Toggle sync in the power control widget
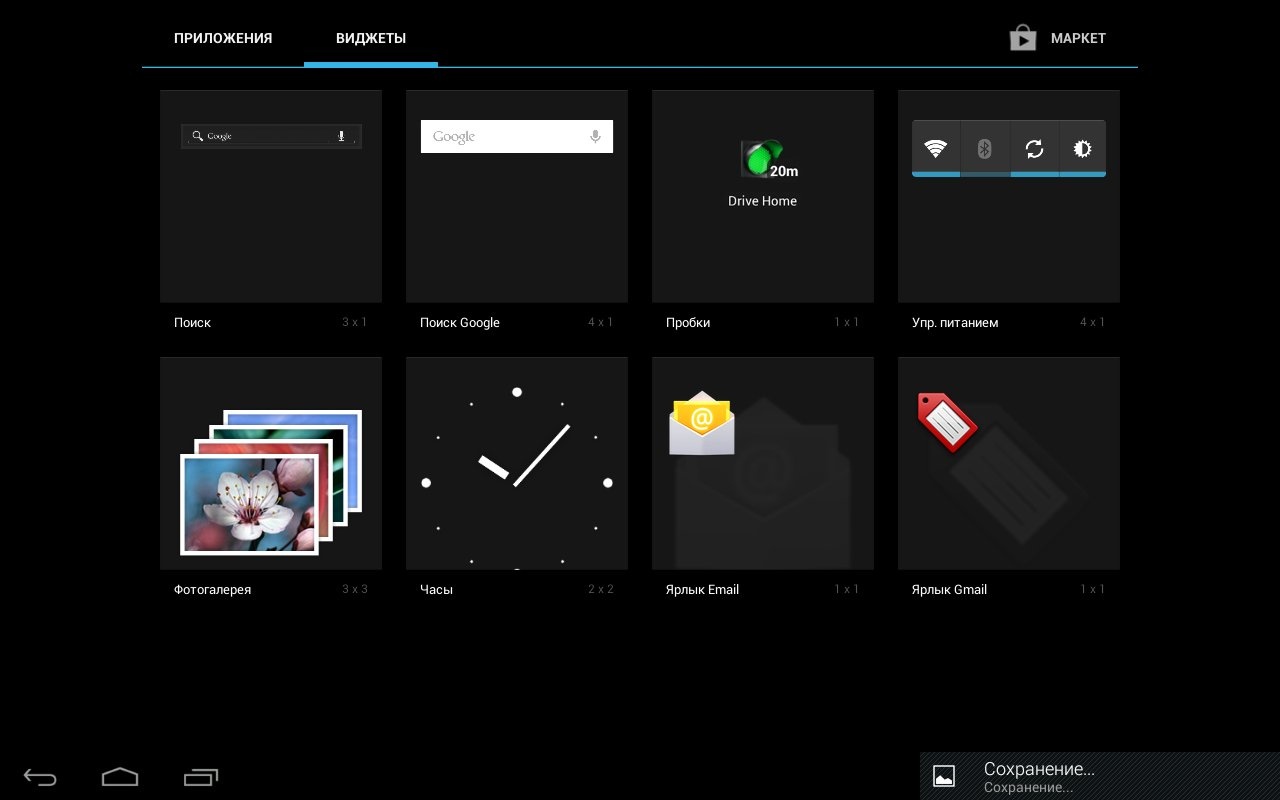 pyautogui.click(x=1034, y=149)
